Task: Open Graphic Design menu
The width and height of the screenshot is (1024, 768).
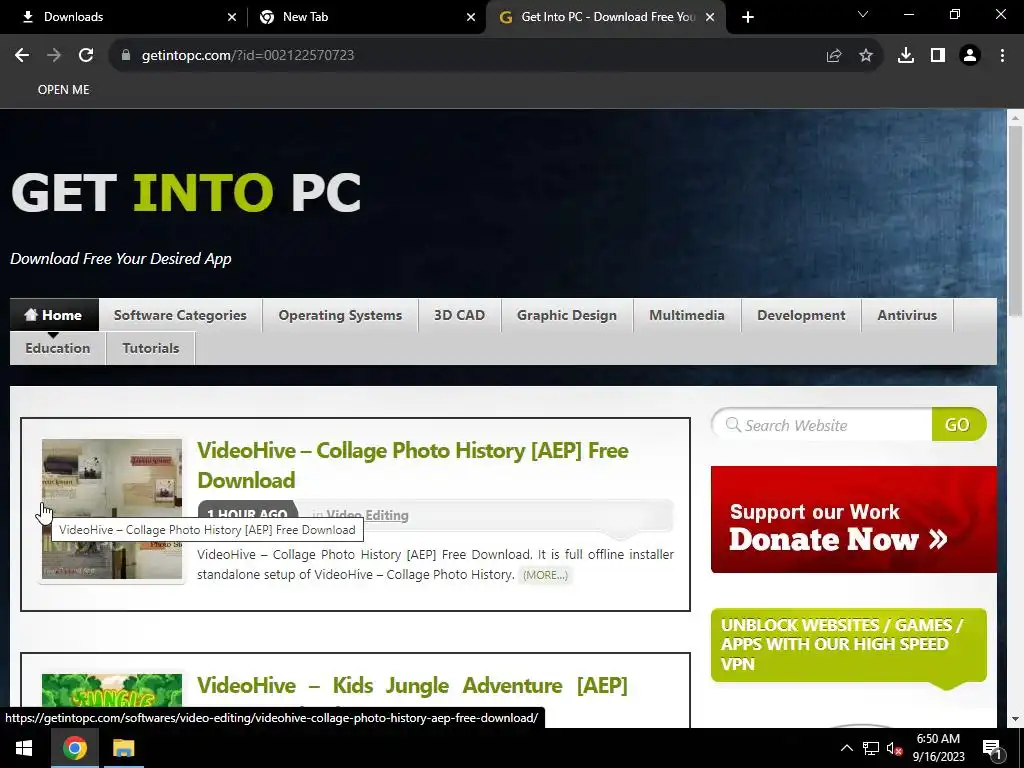Action: (567, 315)
